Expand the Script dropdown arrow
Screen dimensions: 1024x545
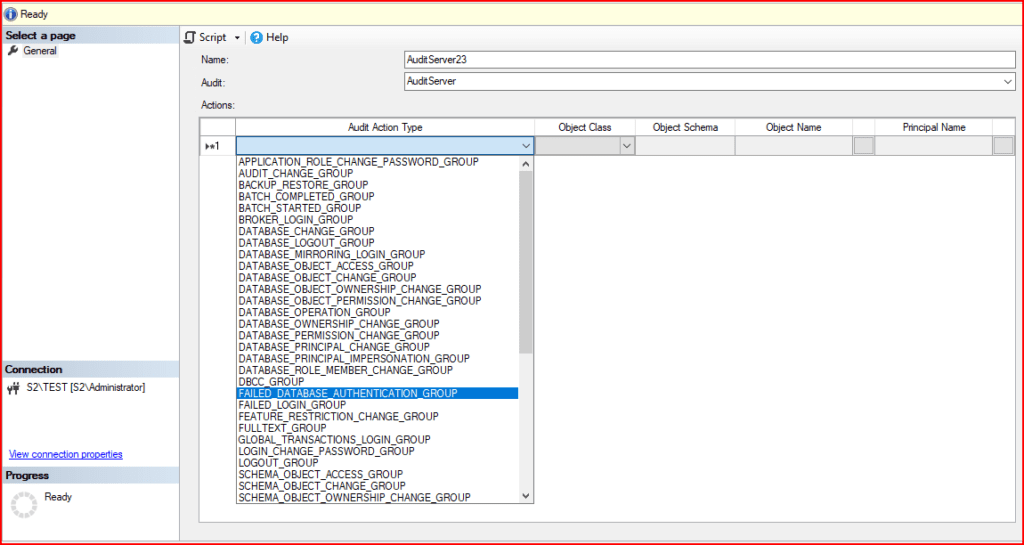pyautogui.click(x=237, y=38)
